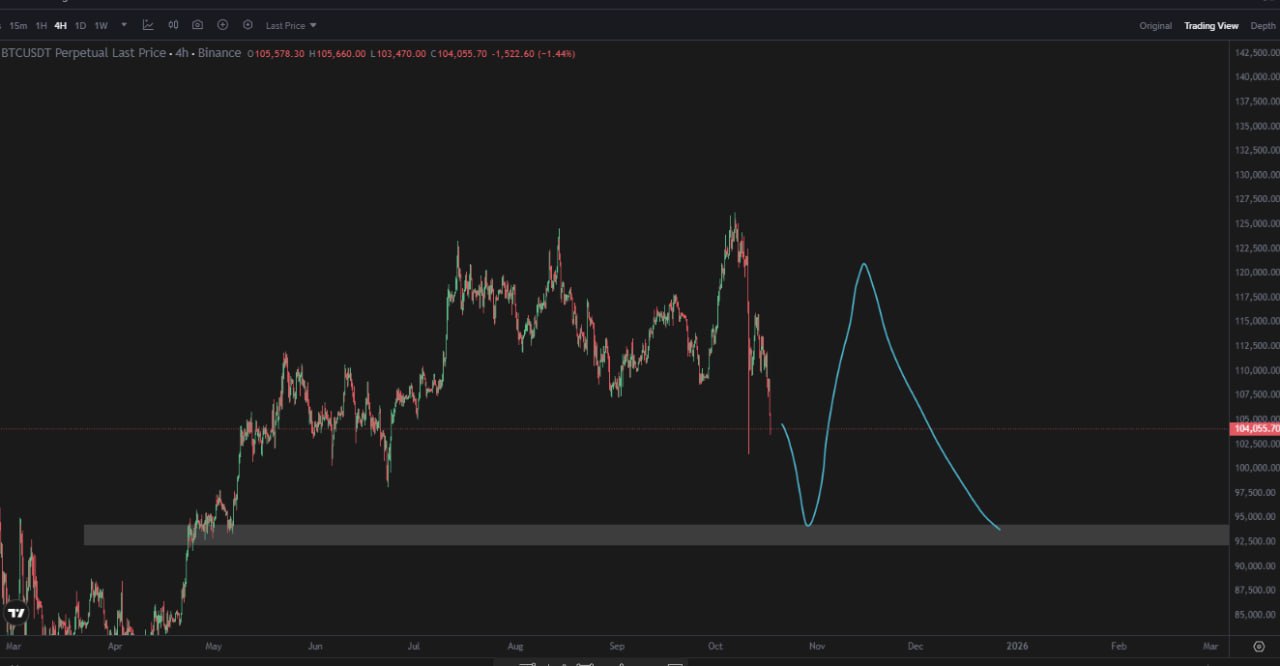Select the Trading View tab
1280x666 pixels.
pos(1211,26)
